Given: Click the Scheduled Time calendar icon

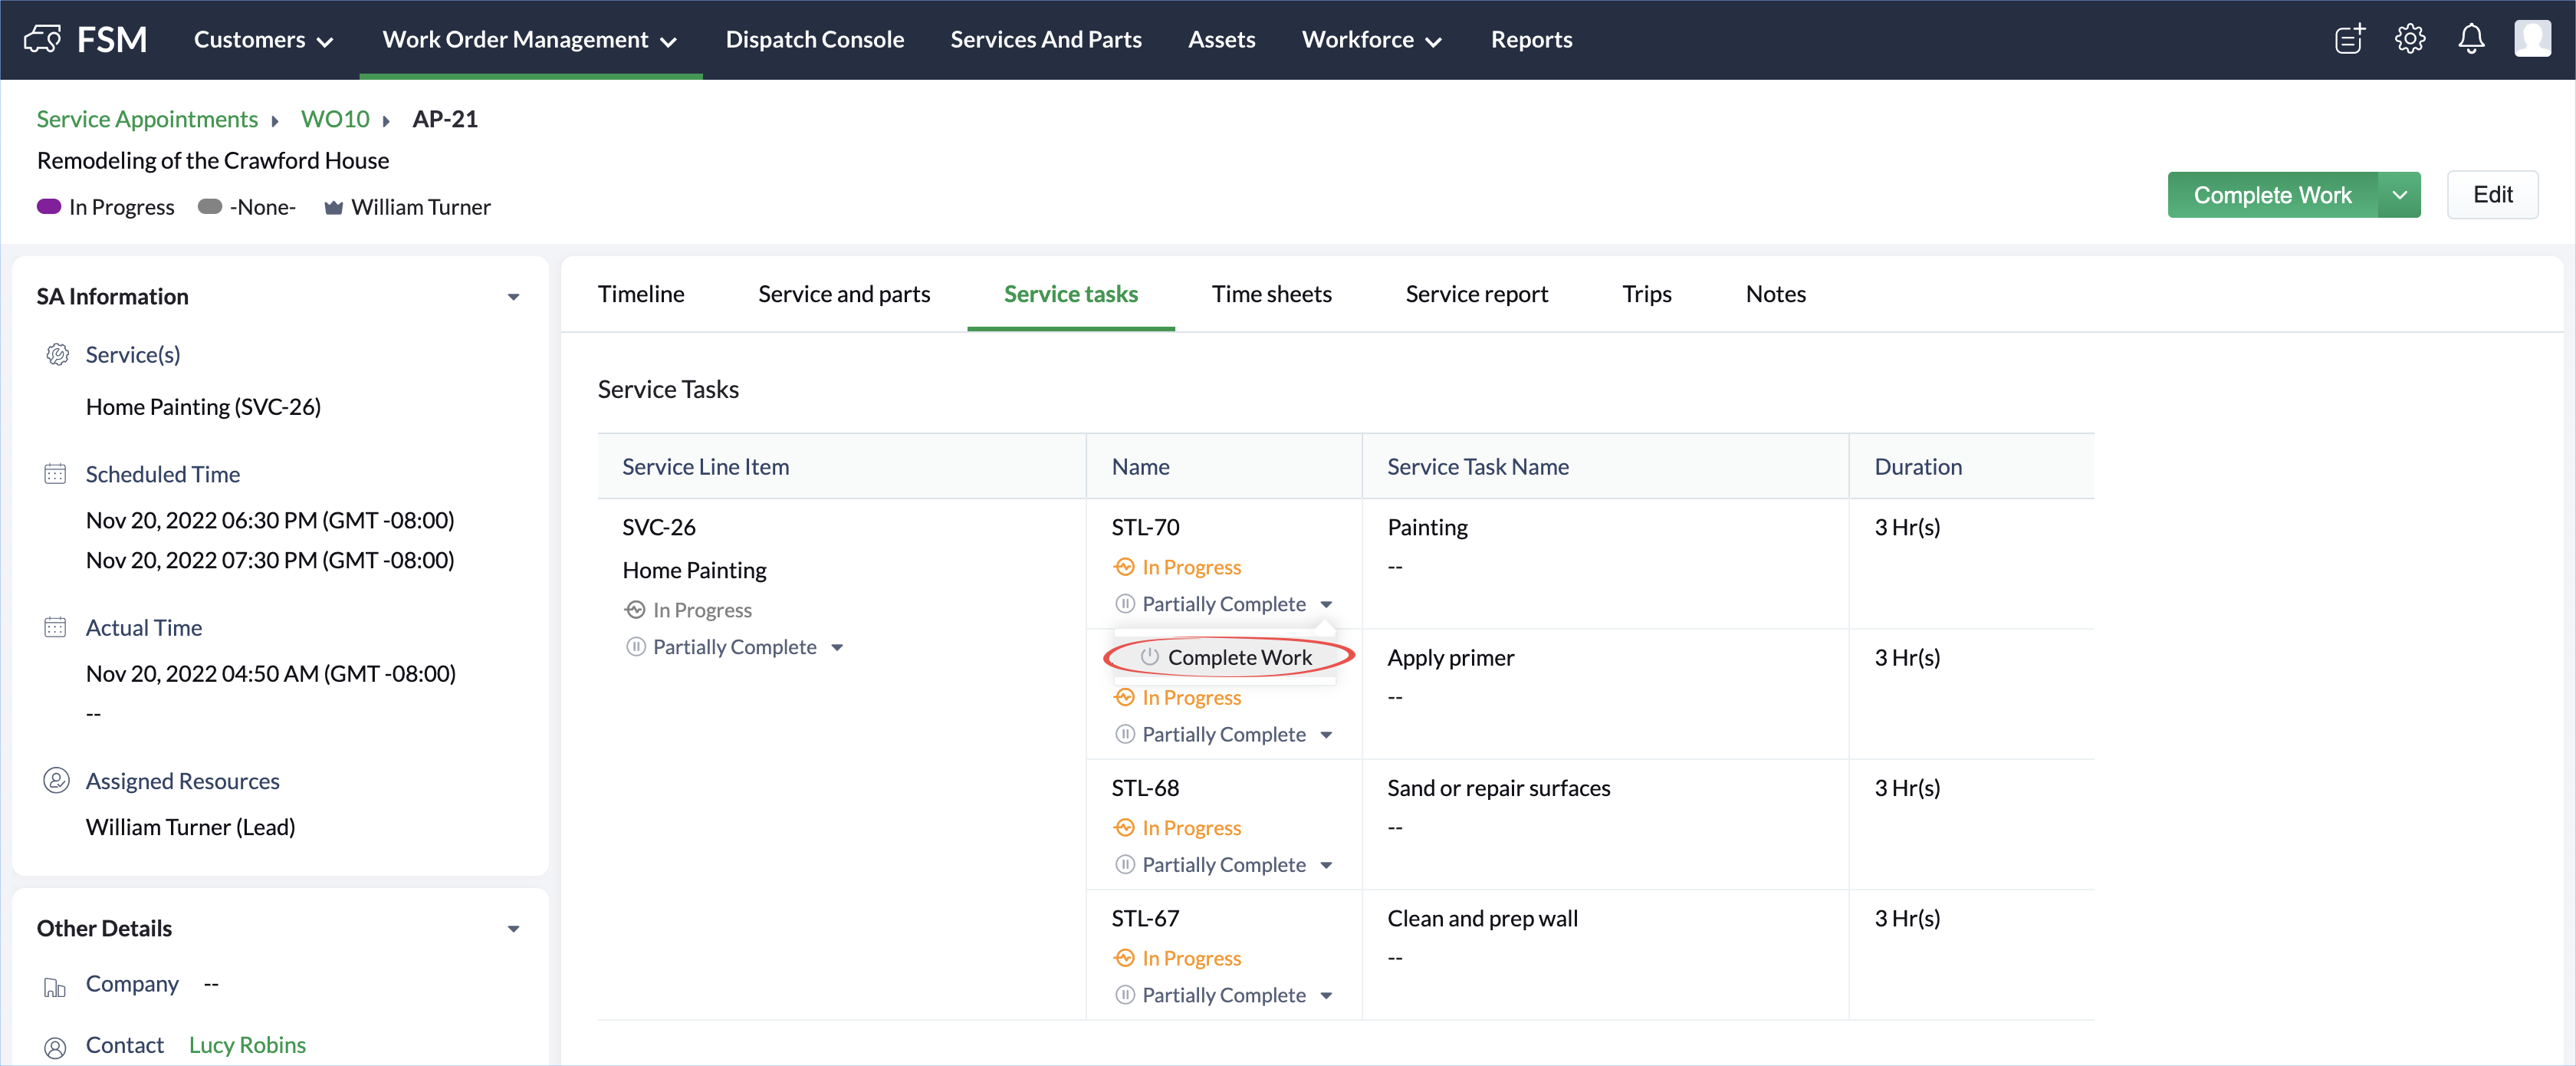Looking at the screenshot, I should [x=55, y=474].
